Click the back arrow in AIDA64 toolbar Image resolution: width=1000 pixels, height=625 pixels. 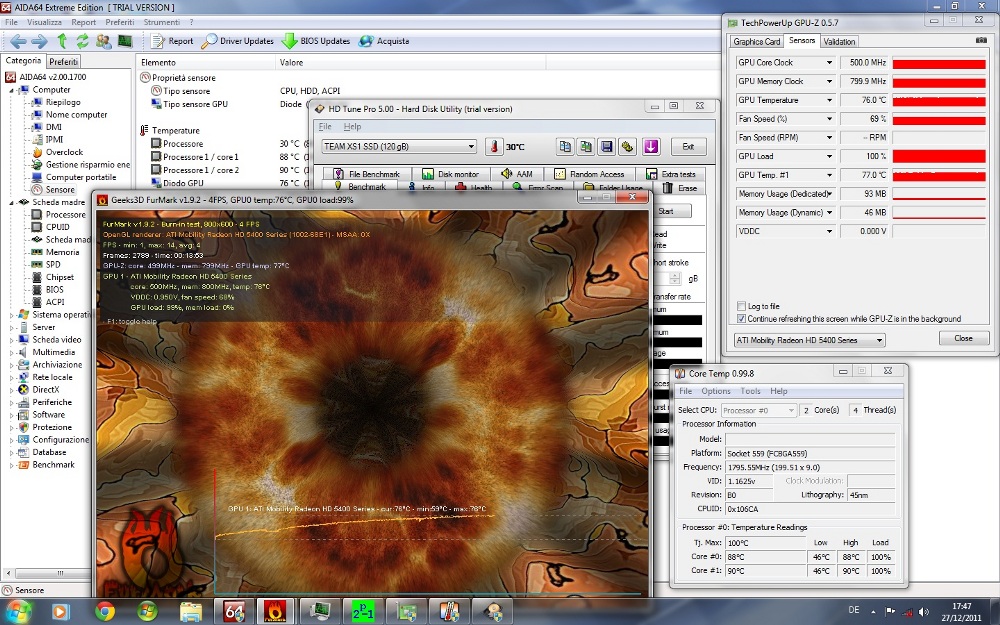click(18, 41)
